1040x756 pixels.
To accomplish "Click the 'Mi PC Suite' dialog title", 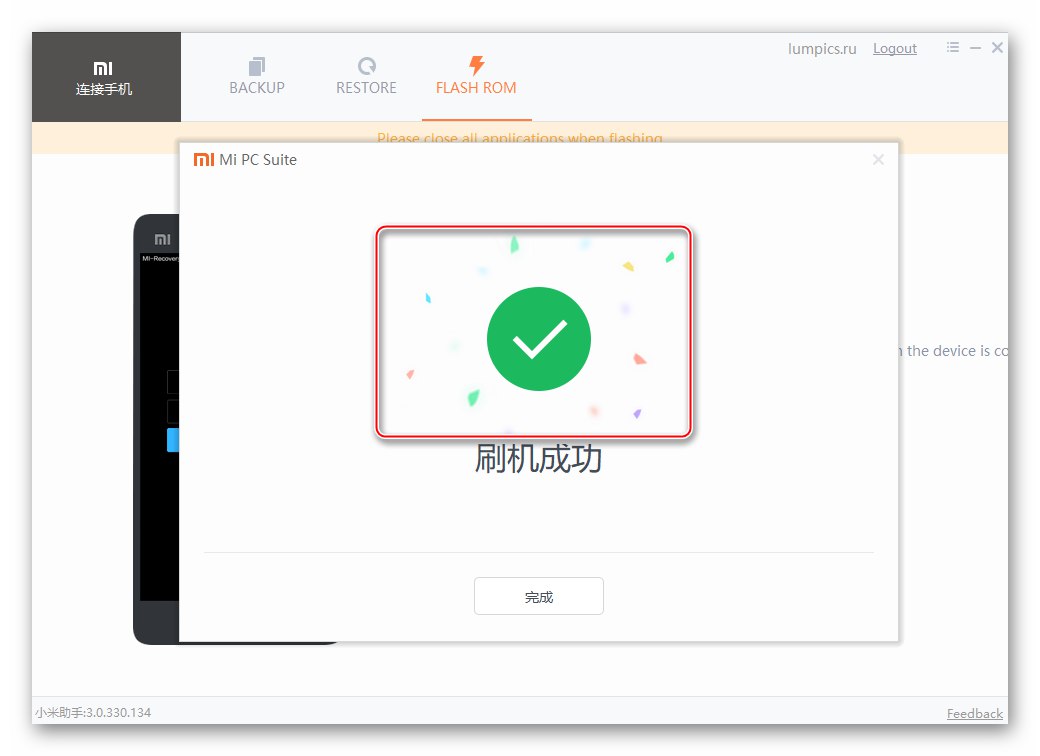I will pos(258,160).
